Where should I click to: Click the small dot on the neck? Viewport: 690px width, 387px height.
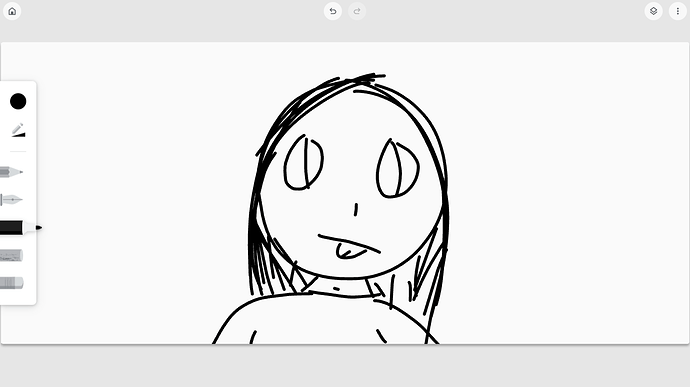337,289
